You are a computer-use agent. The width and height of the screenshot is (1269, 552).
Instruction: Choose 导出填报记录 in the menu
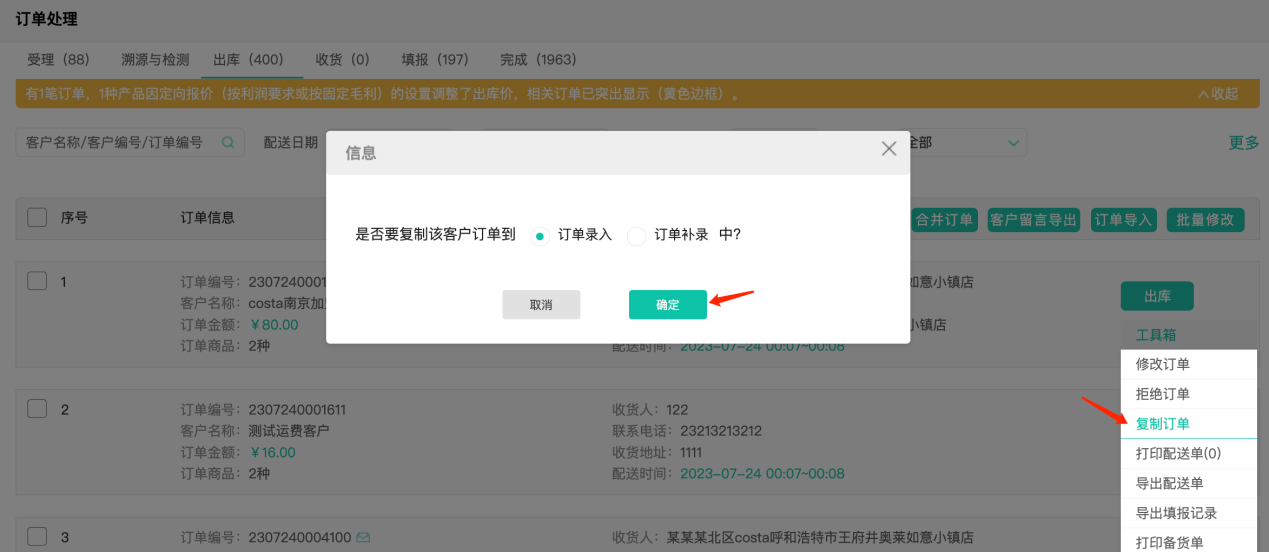click(1188, 513)
